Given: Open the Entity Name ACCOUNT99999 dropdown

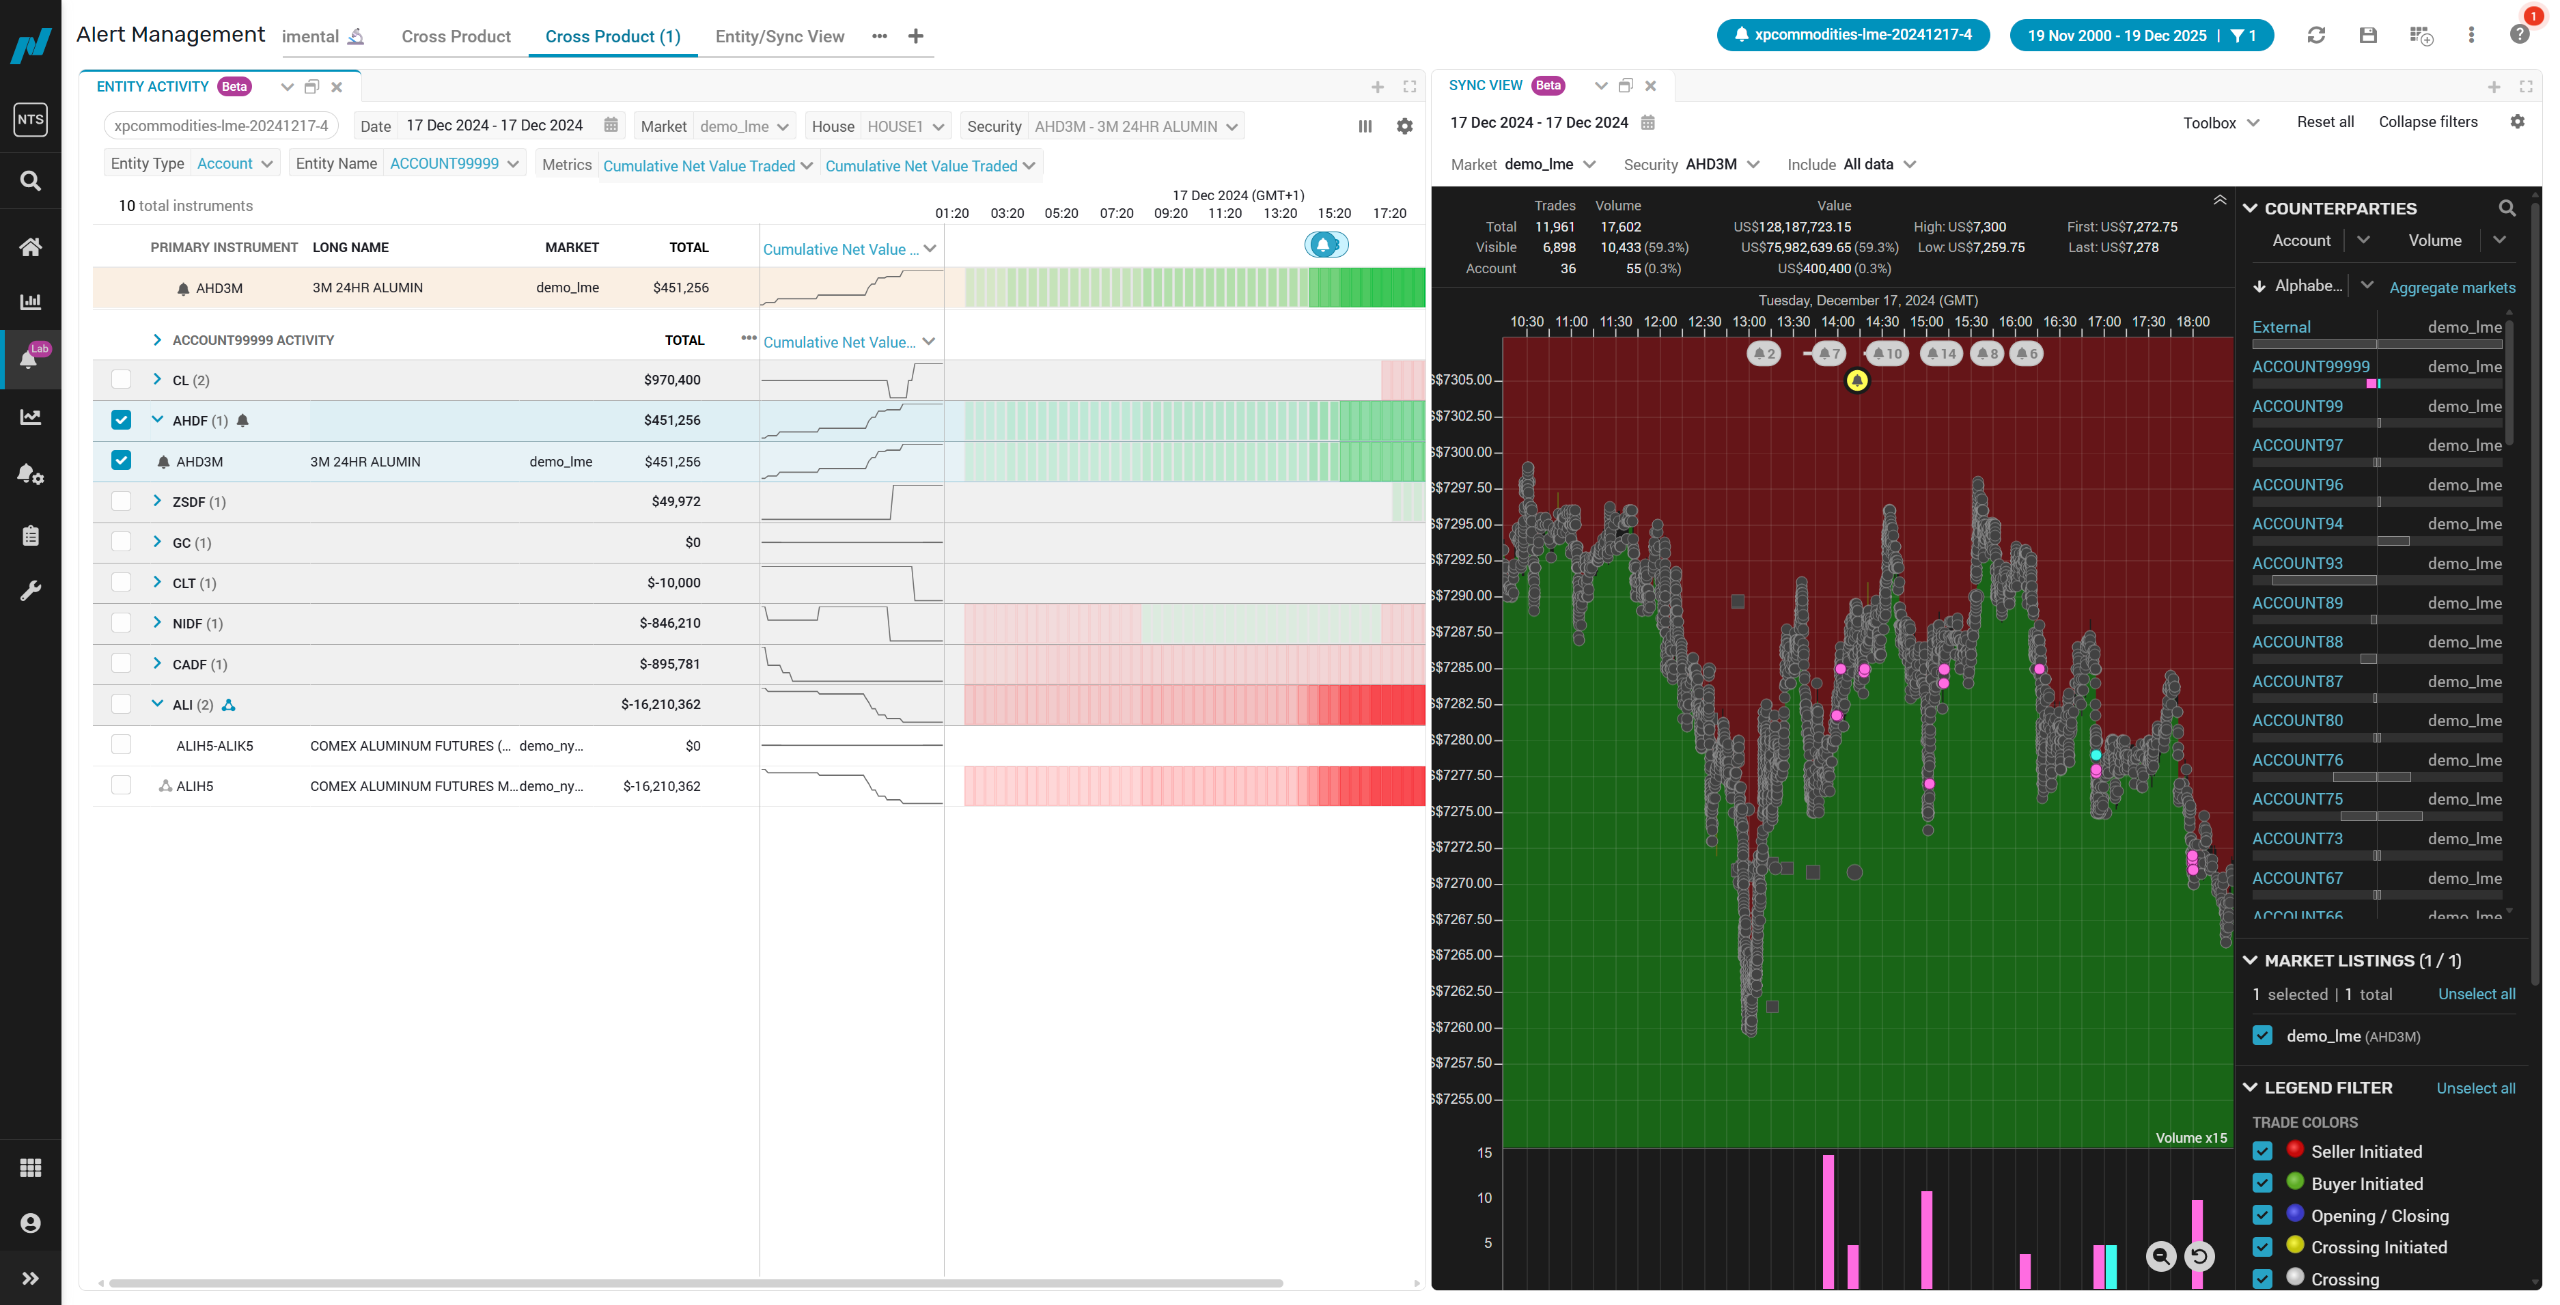Looking at the screenshot, I should 455,164.
